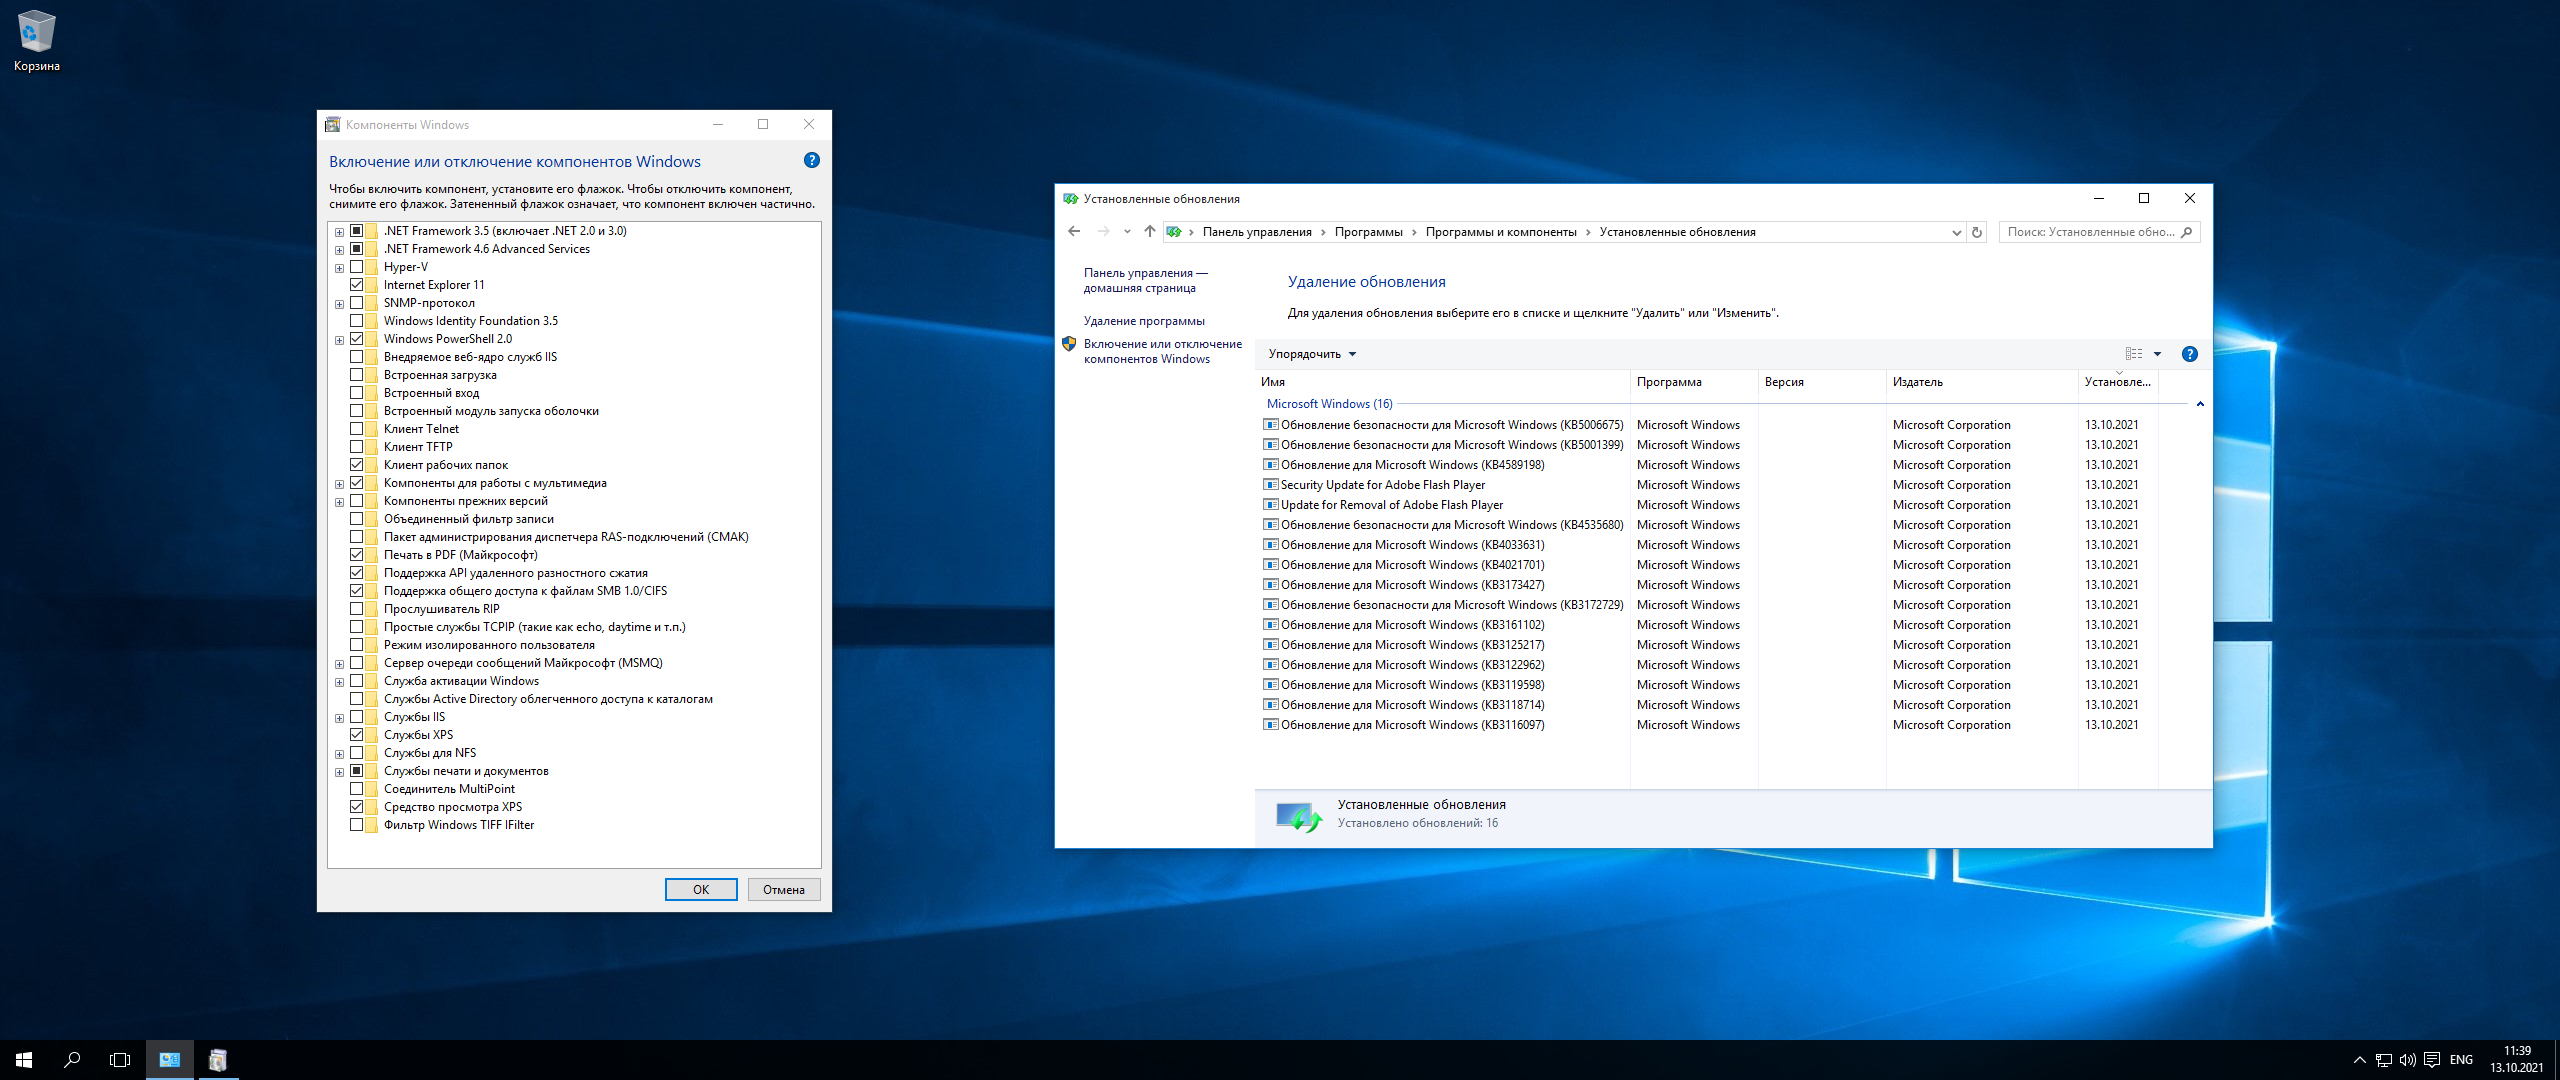Click icon of update KB5006675 row
The width and height of the screenshot is (2560, 1080).
pos(1271,425)
